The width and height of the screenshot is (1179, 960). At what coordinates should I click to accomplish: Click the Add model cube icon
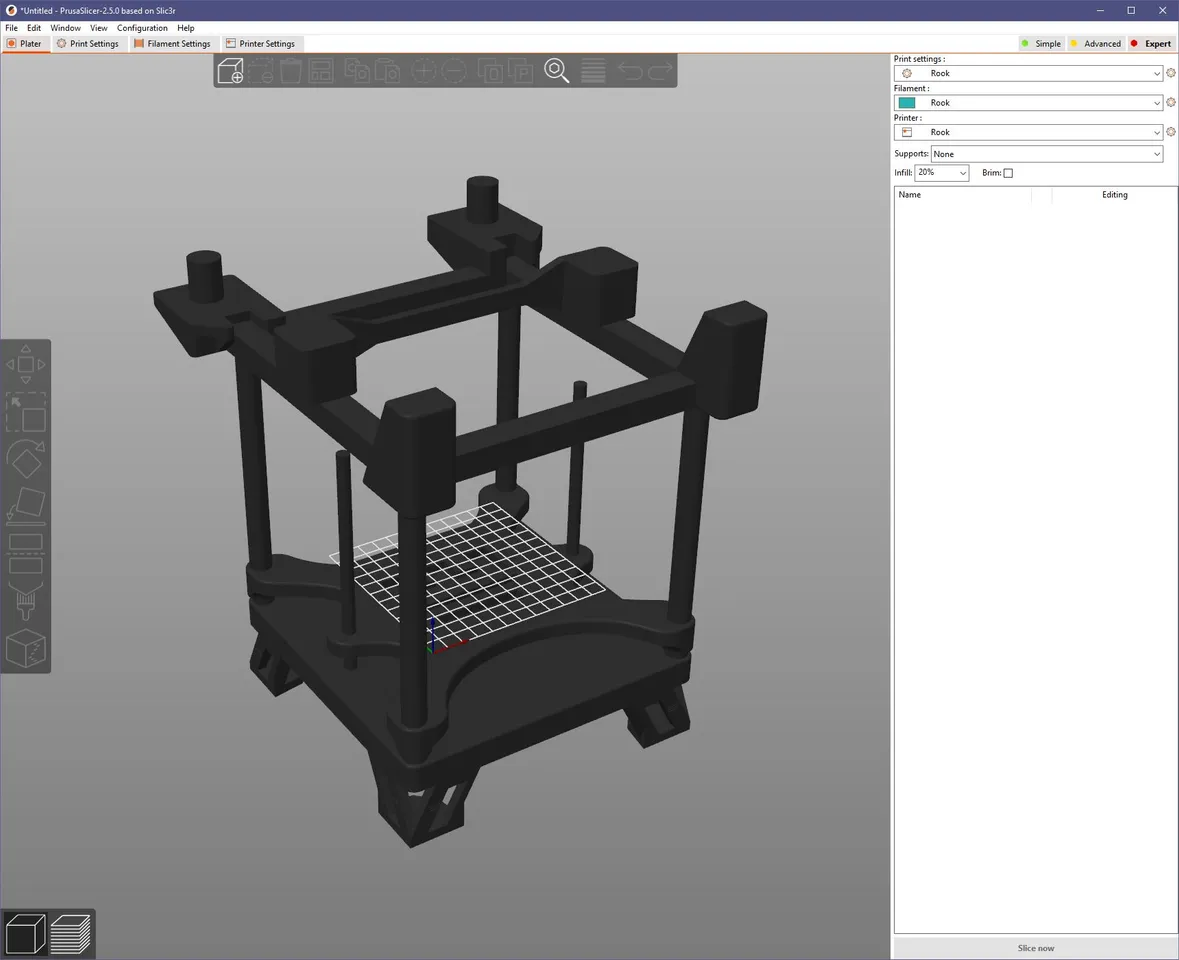pyautogui.click(x=230, y=71)
